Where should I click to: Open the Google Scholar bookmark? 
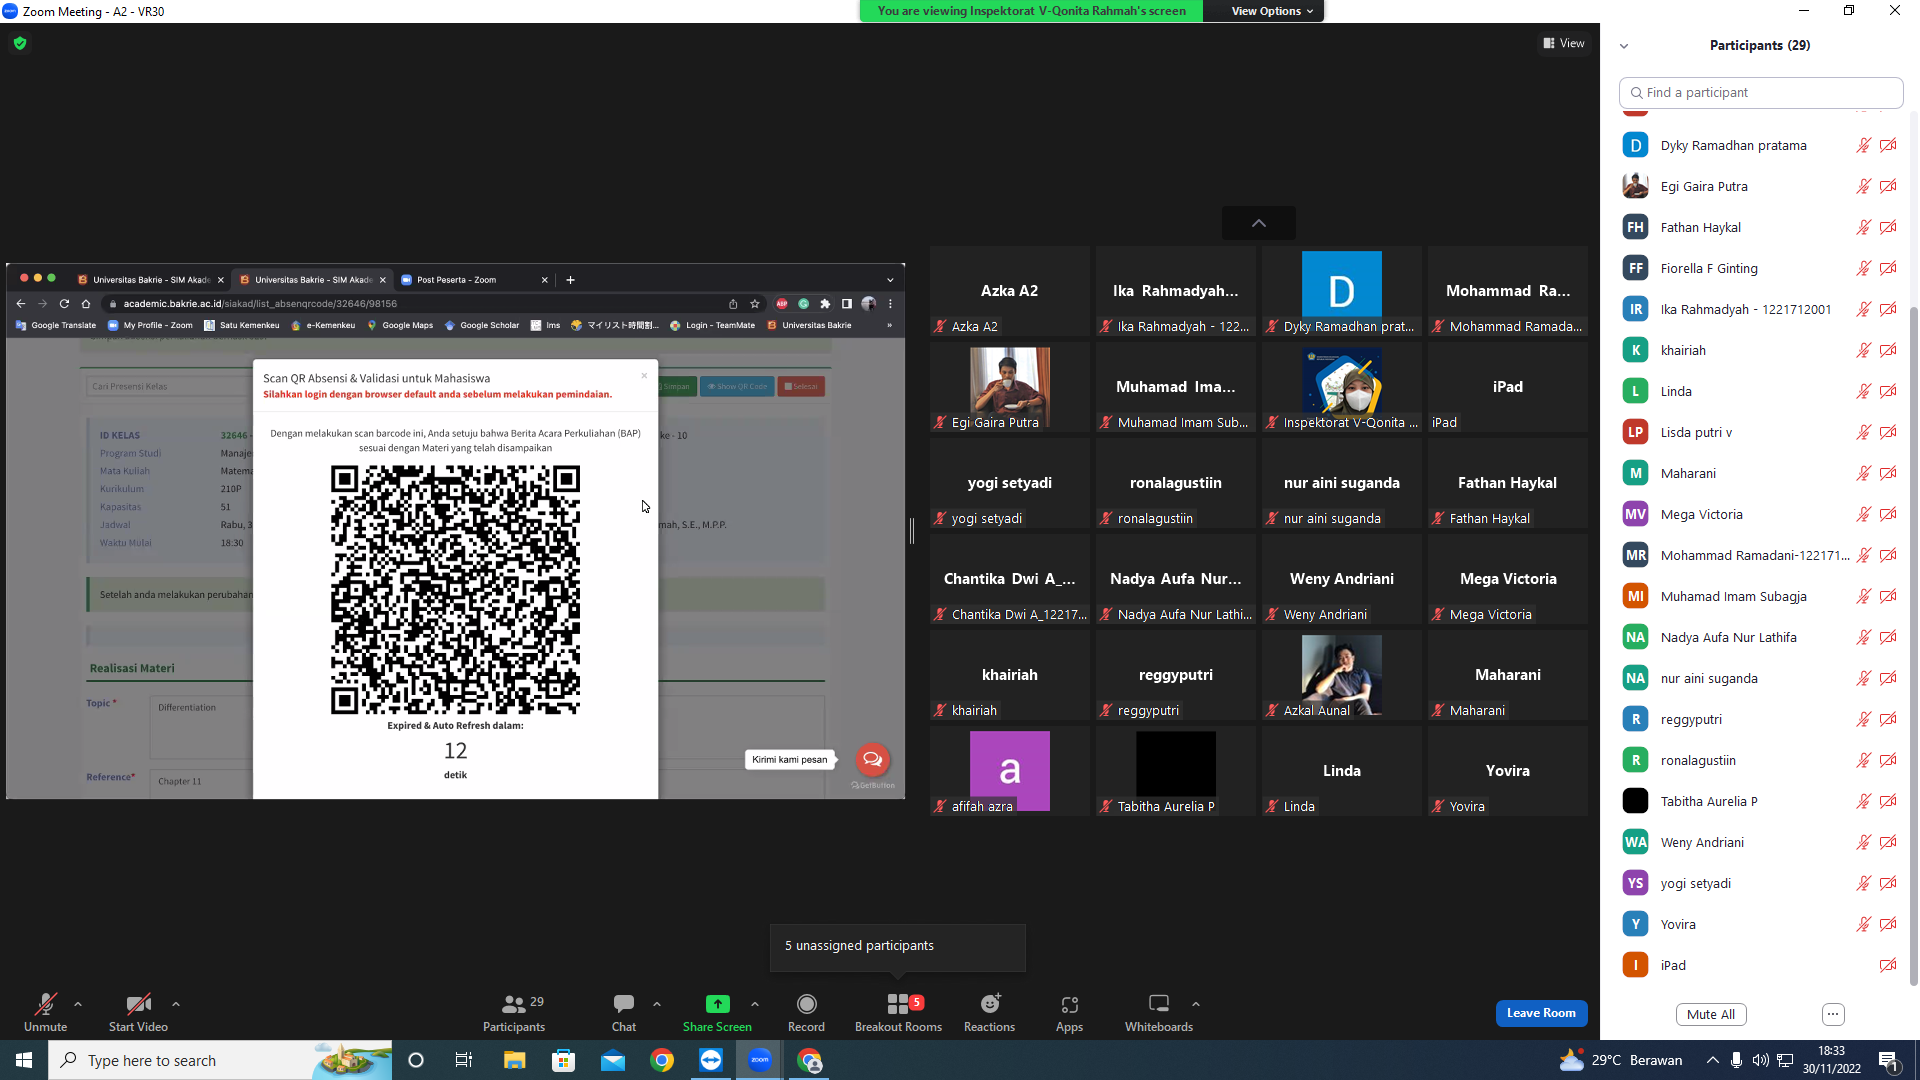[482, 325]
